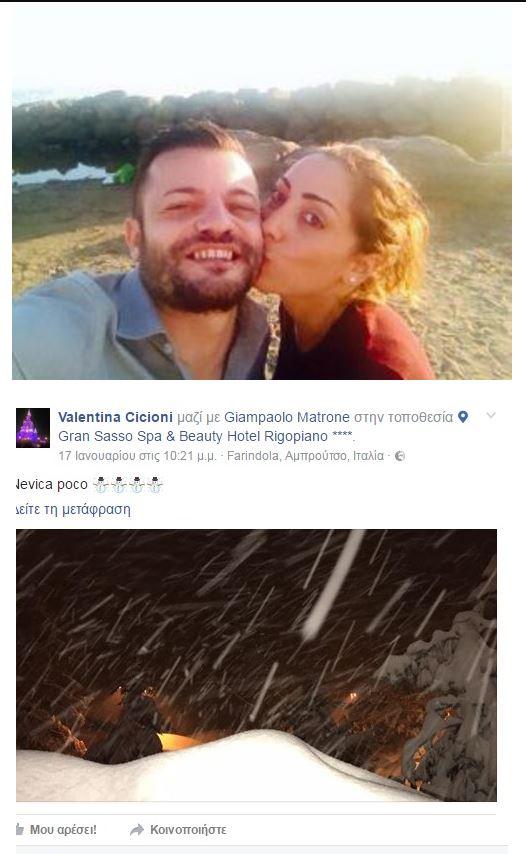Open the Gran Sasso Spa & Beauty Hotel Rigopiano page

pos(193,436)
